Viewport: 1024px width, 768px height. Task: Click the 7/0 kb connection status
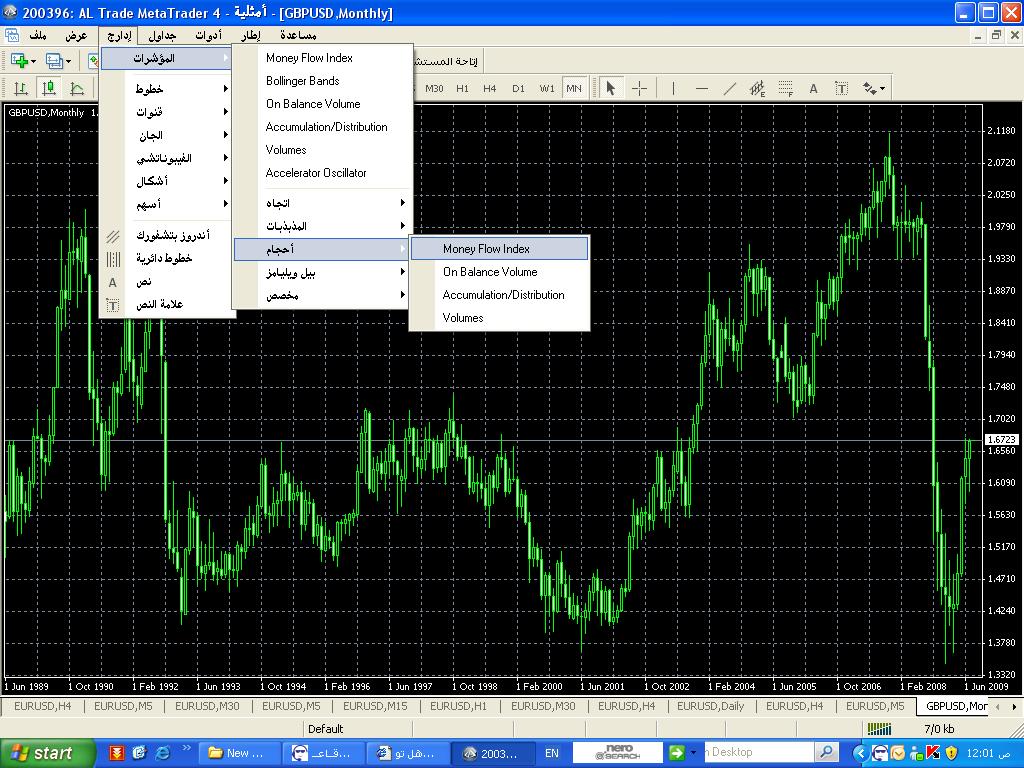click(938, 729)
